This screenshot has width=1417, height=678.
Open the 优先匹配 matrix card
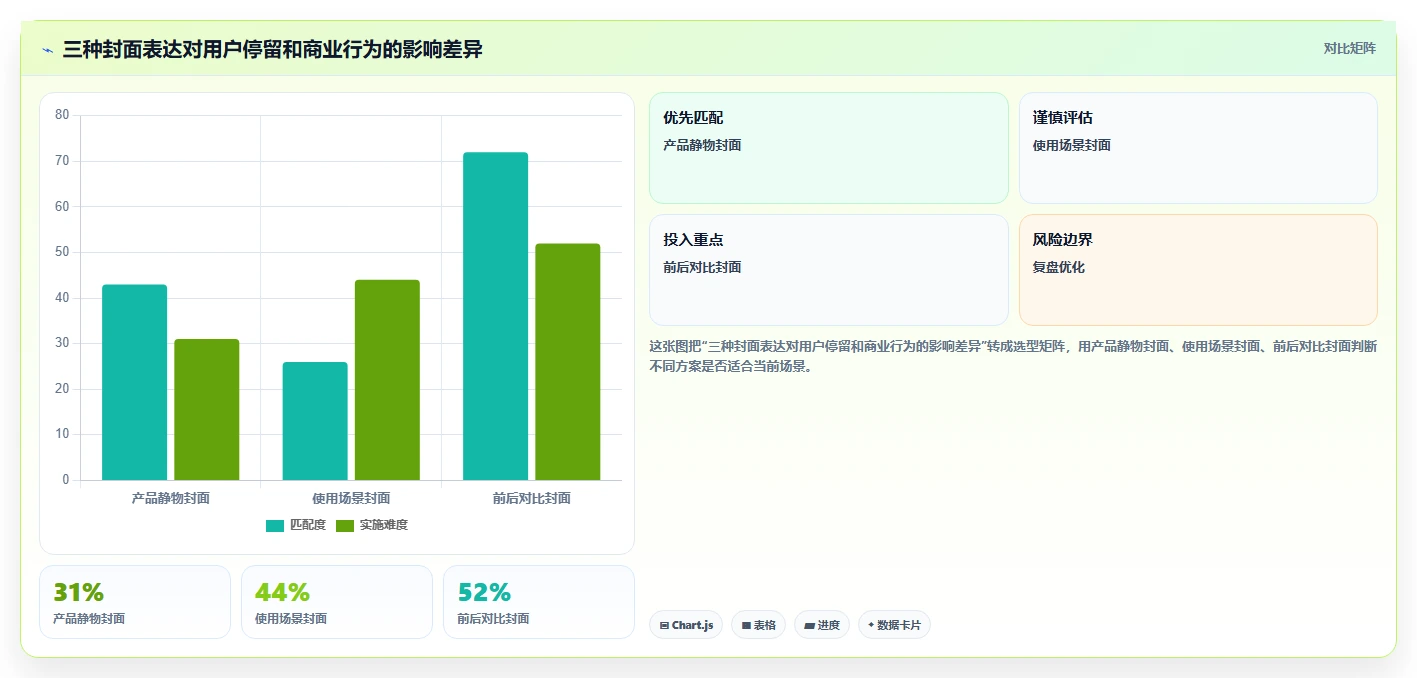829,148
